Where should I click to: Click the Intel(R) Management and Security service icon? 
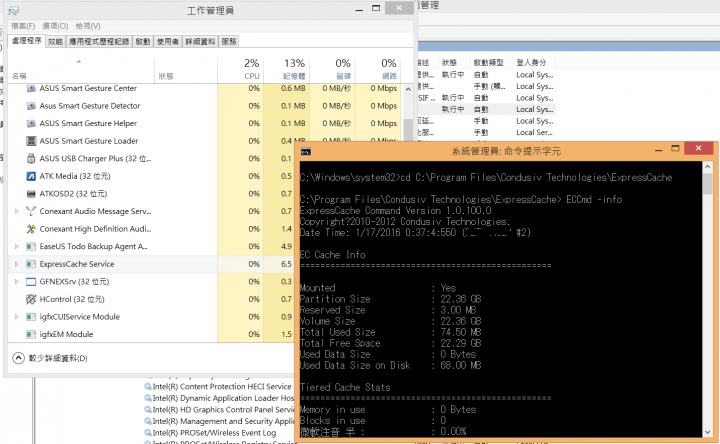(148, 421)
